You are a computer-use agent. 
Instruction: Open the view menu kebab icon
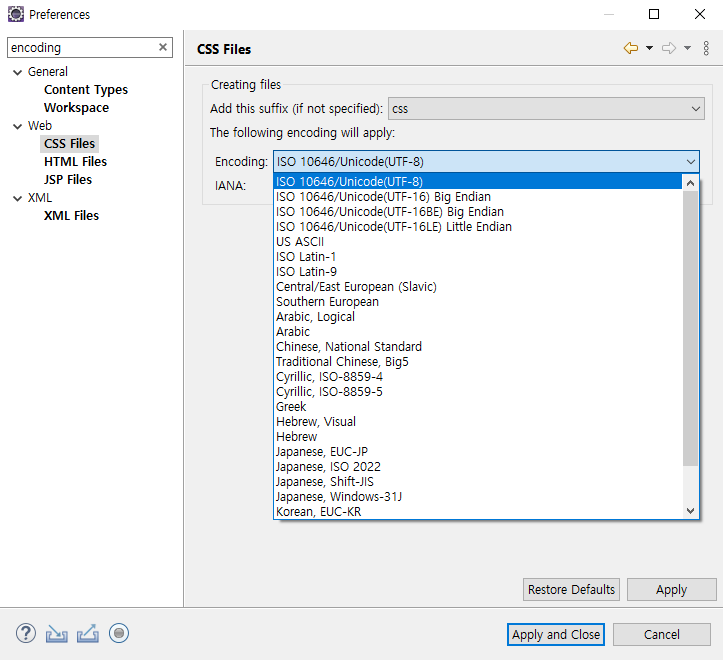706,48
